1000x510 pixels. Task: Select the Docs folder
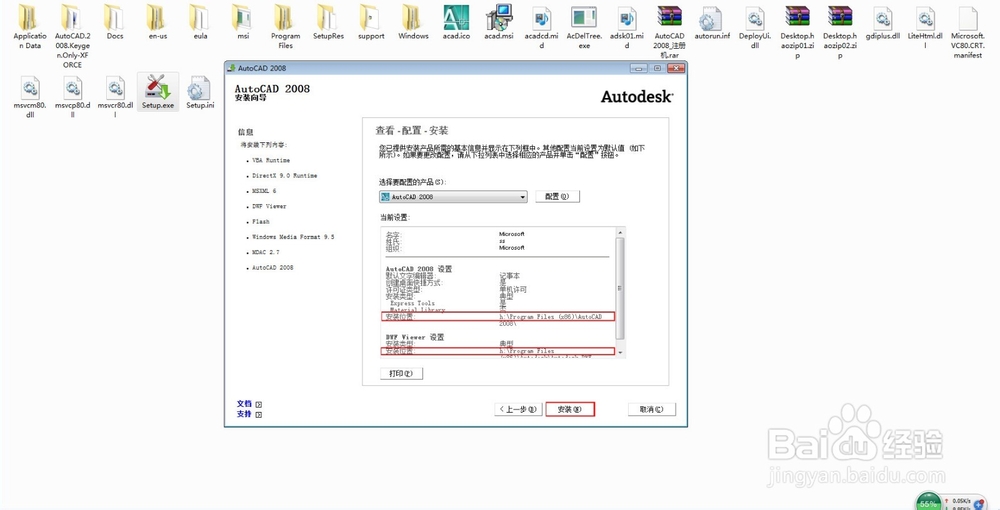115,22
